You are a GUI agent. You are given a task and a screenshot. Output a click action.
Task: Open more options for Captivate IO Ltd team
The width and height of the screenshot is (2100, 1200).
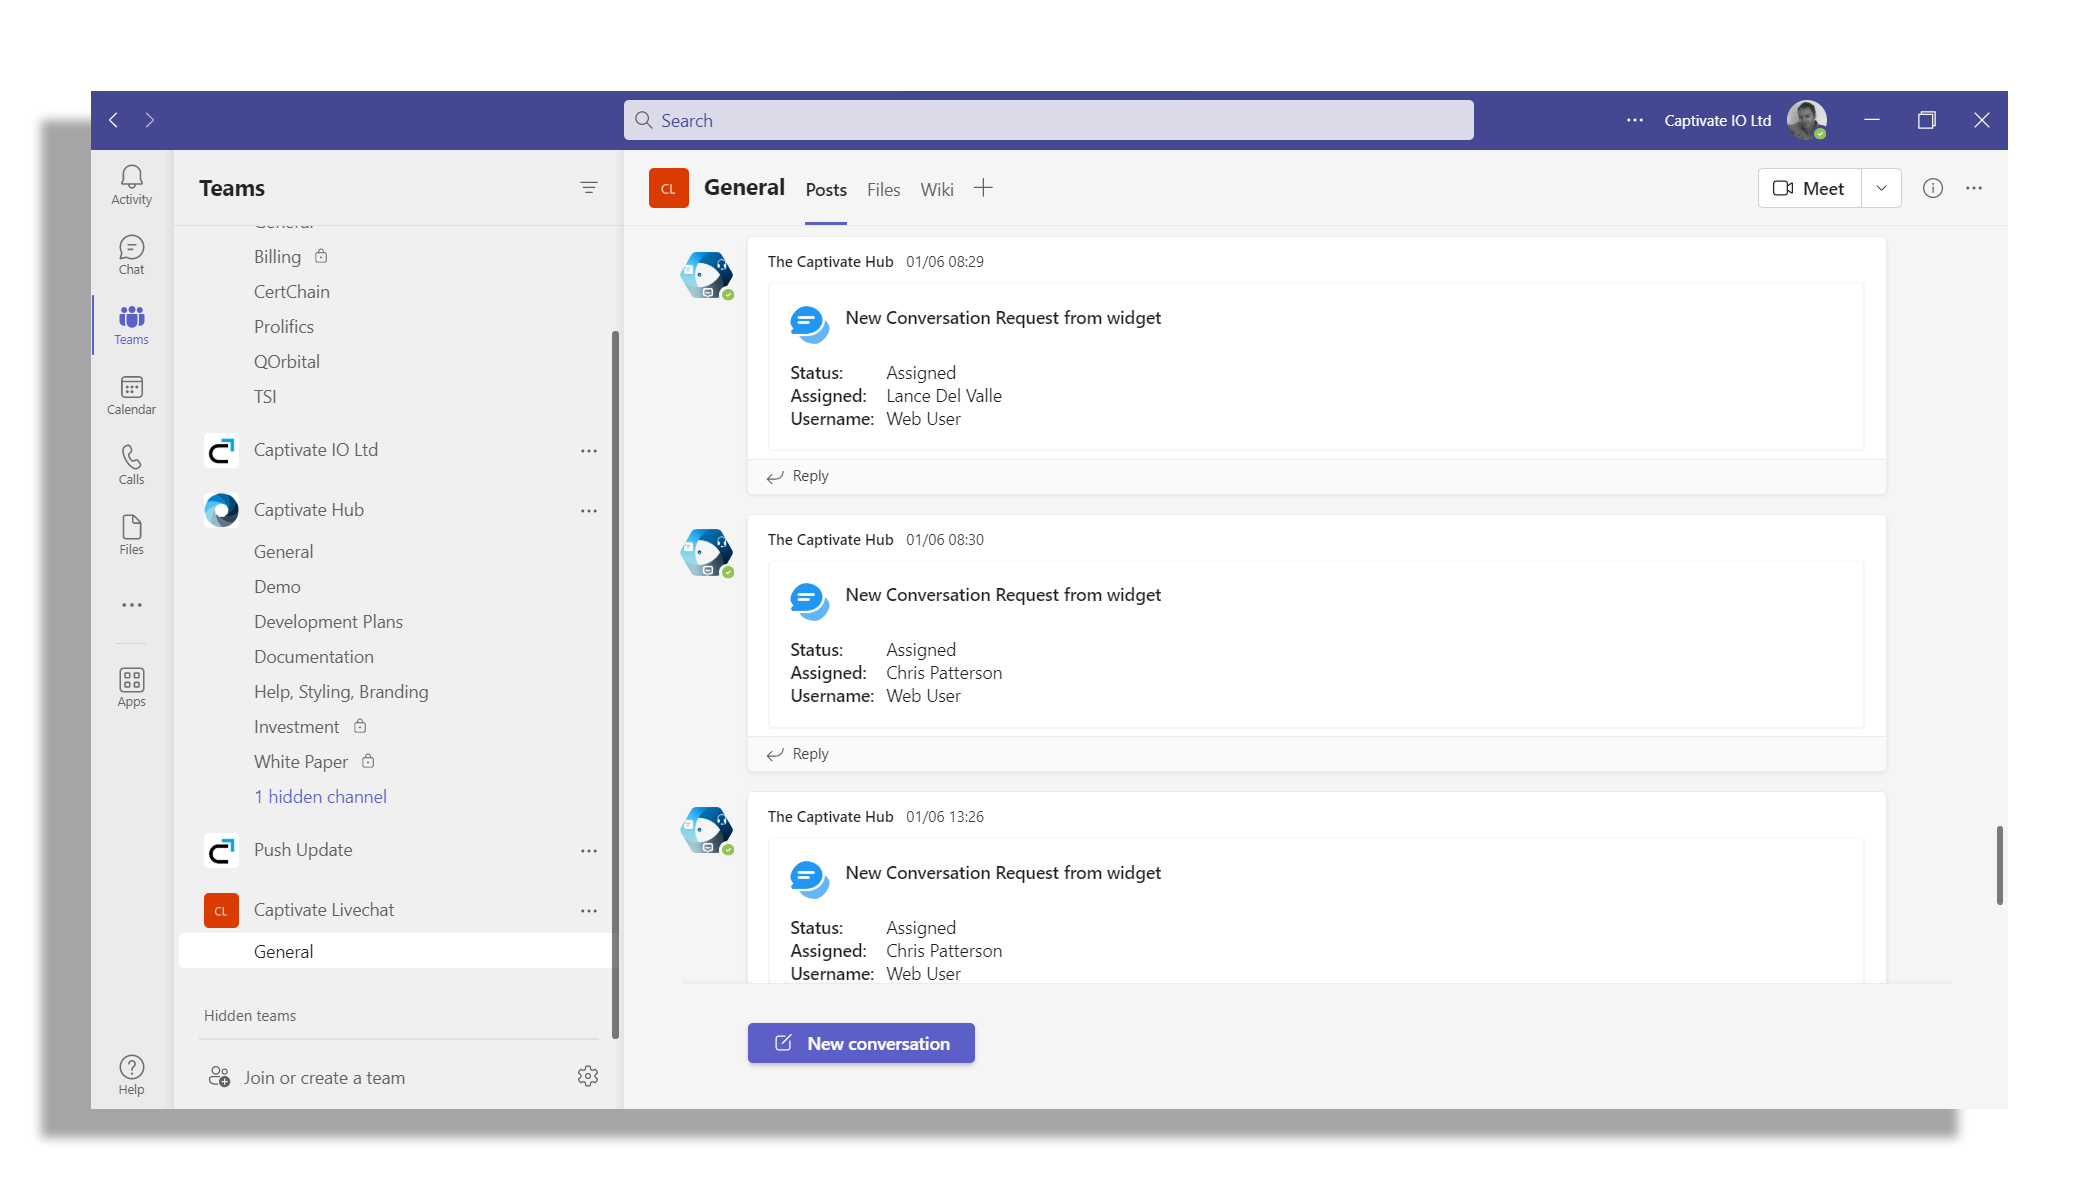589,451
